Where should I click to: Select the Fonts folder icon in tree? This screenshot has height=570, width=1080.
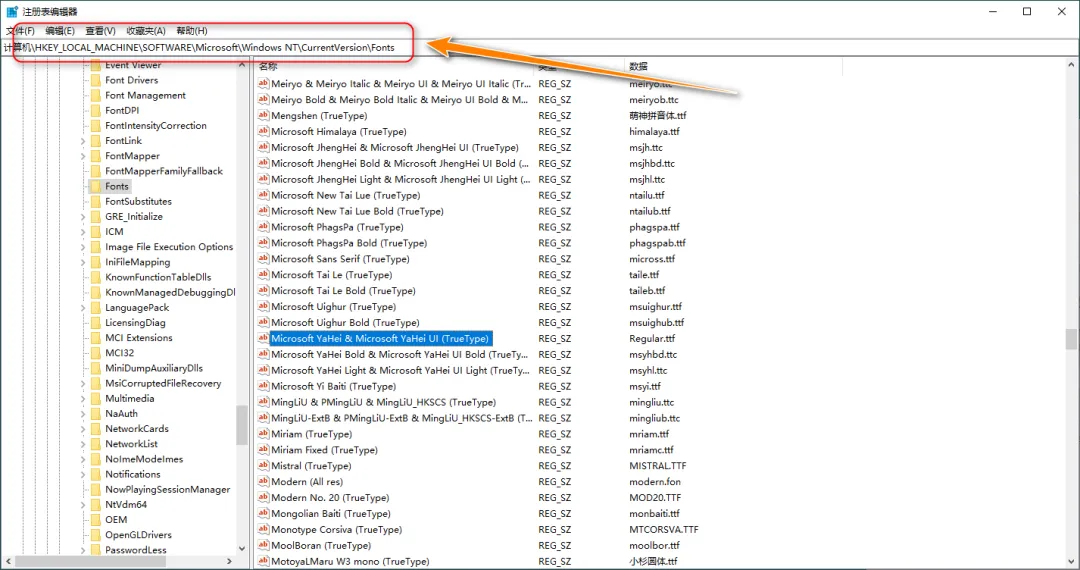coord(96,187)
